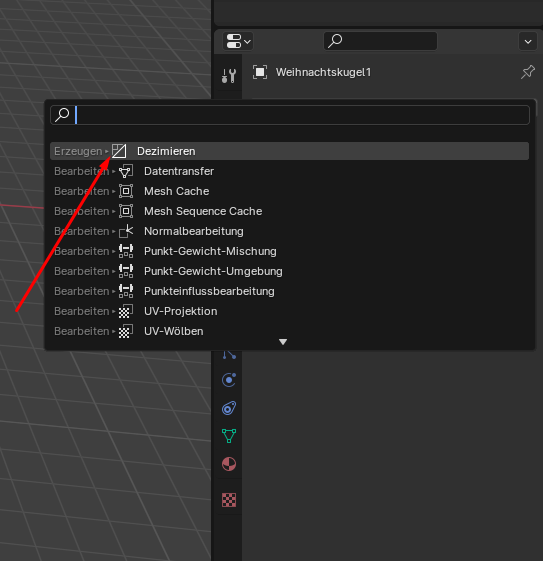This screenshot has width=543, height=561.
Task: Select the Dezimieren modifier entry
Action: (289, 151)
